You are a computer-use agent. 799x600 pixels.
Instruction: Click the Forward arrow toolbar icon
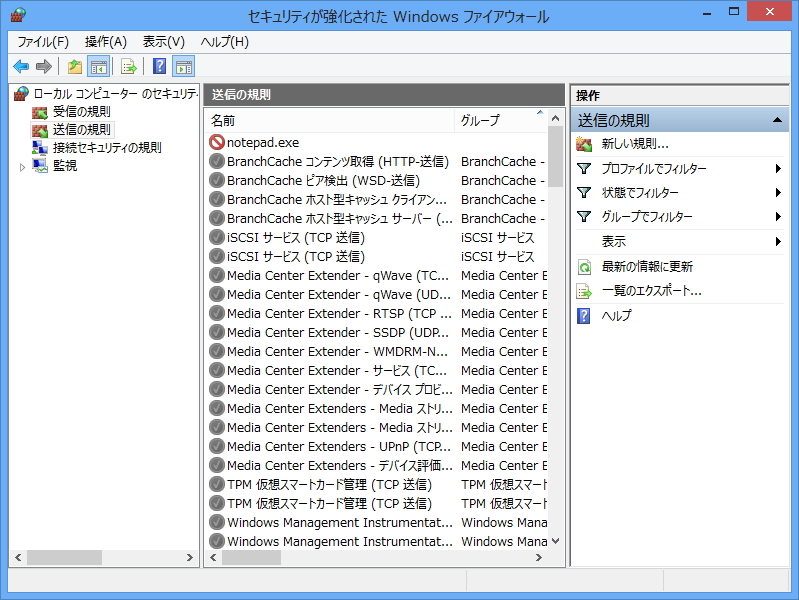44,66
